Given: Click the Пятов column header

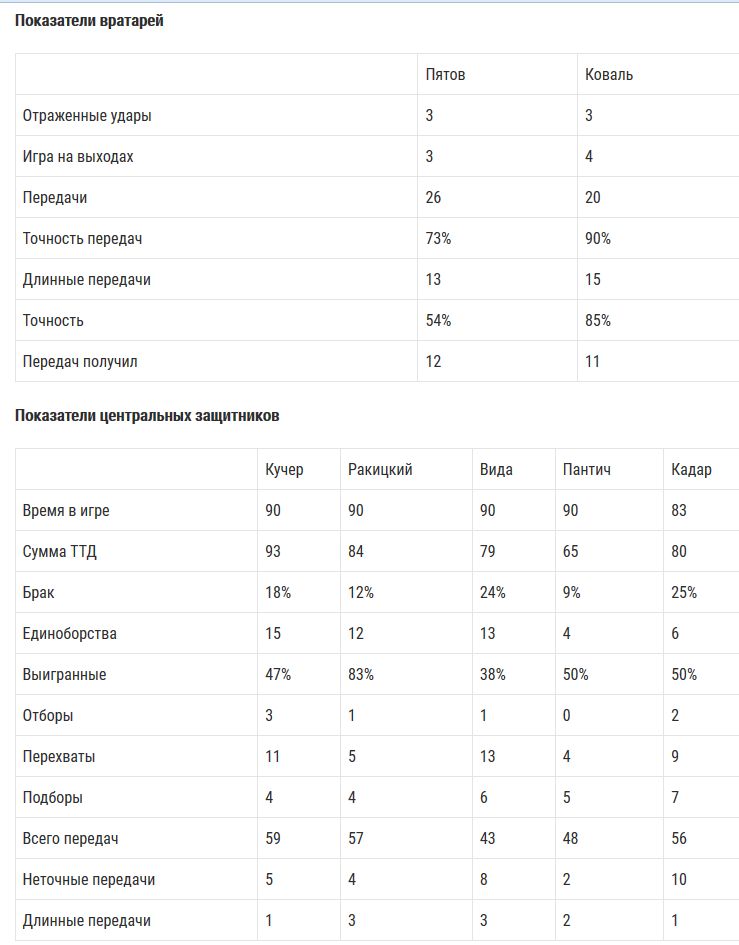Looking at the screenshot, I should 445,75.
